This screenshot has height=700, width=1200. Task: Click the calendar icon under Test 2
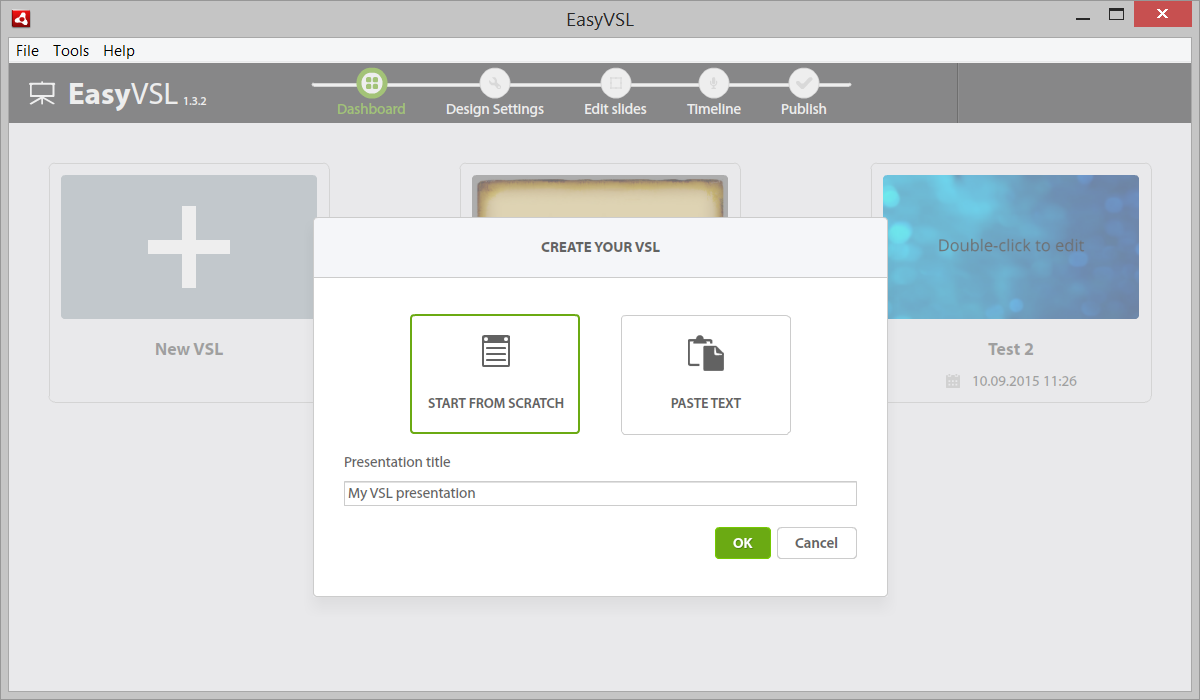(x=952, y=381)
